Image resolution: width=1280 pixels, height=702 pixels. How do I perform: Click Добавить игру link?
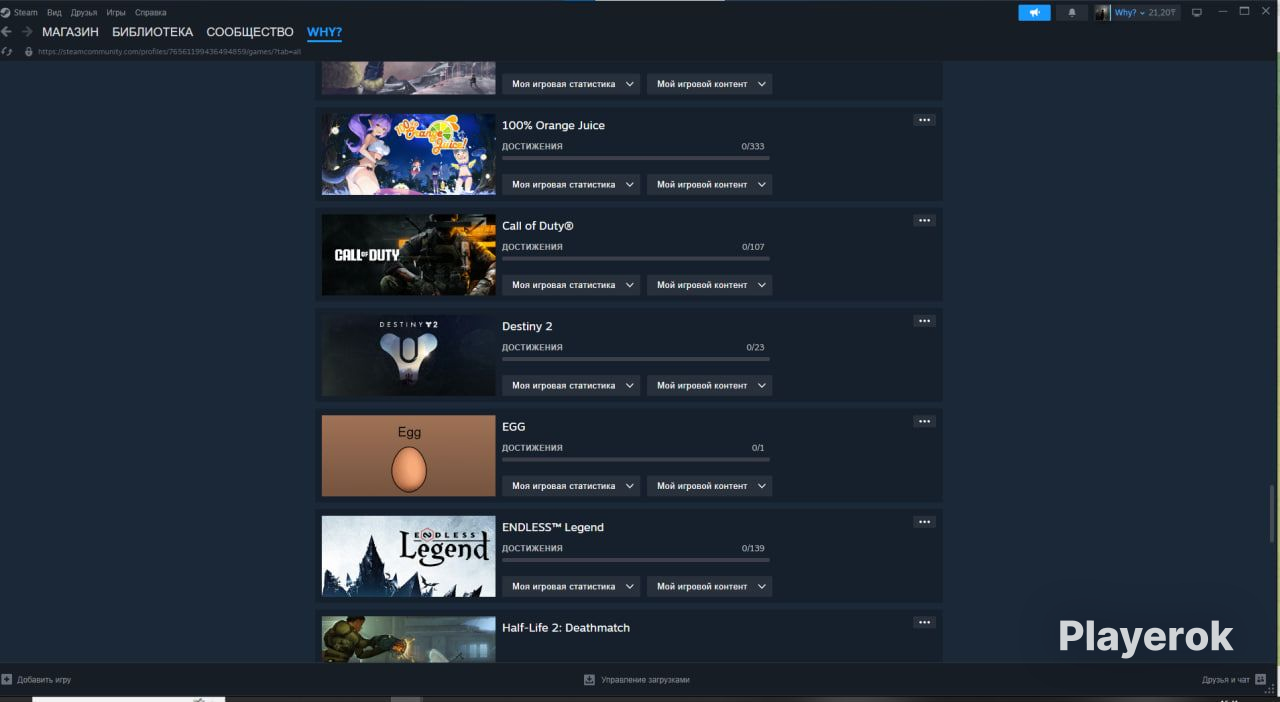tap(44, 680)
